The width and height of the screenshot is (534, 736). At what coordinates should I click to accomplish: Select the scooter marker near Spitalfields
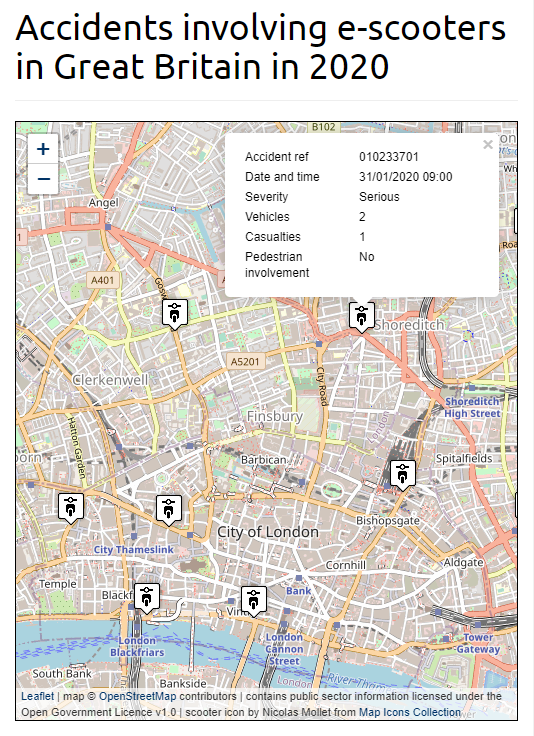tap(403, 475)
